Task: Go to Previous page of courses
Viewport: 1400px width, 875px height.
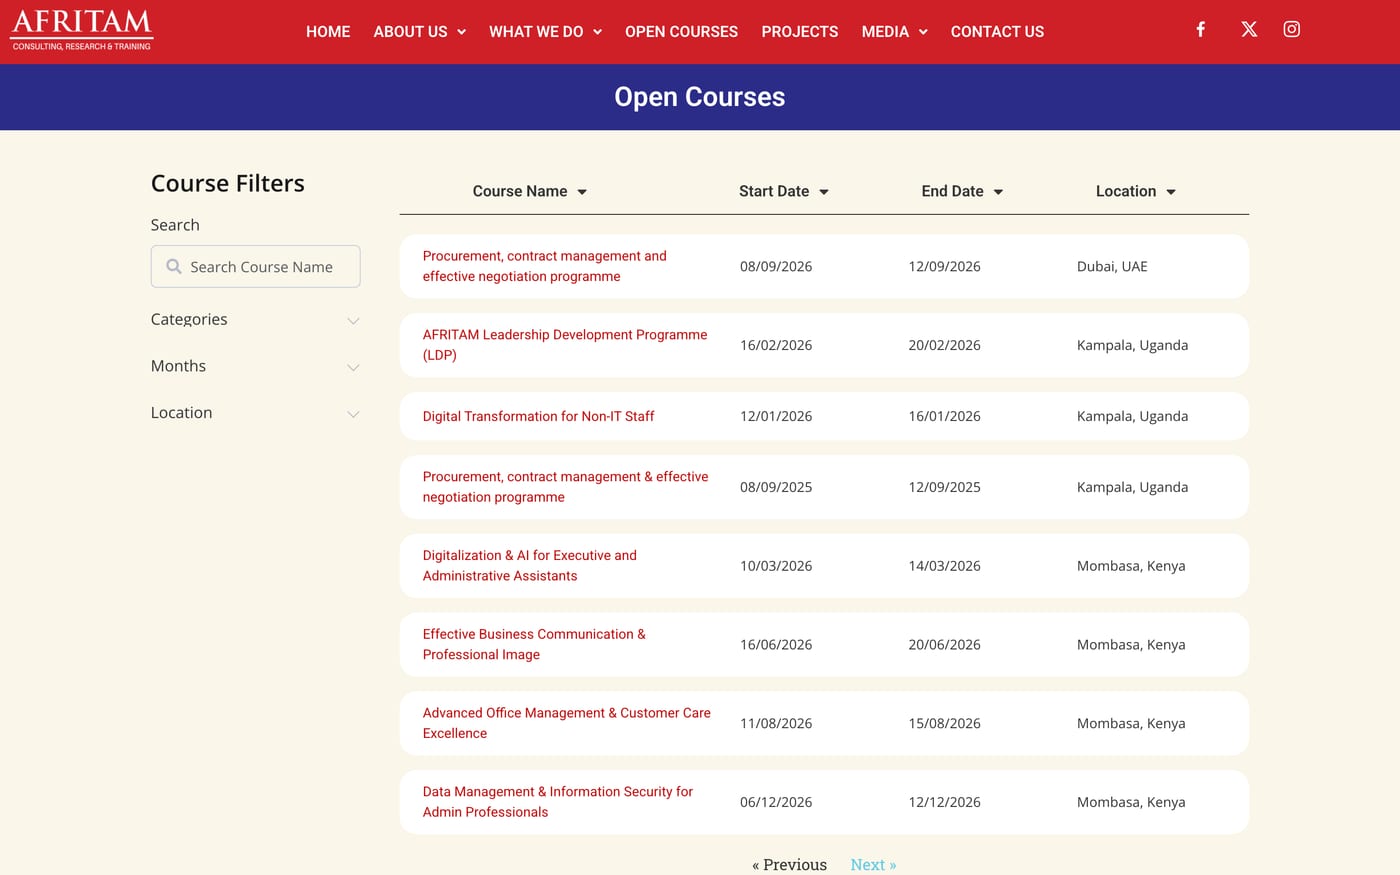Action: [x=789, y=865]
